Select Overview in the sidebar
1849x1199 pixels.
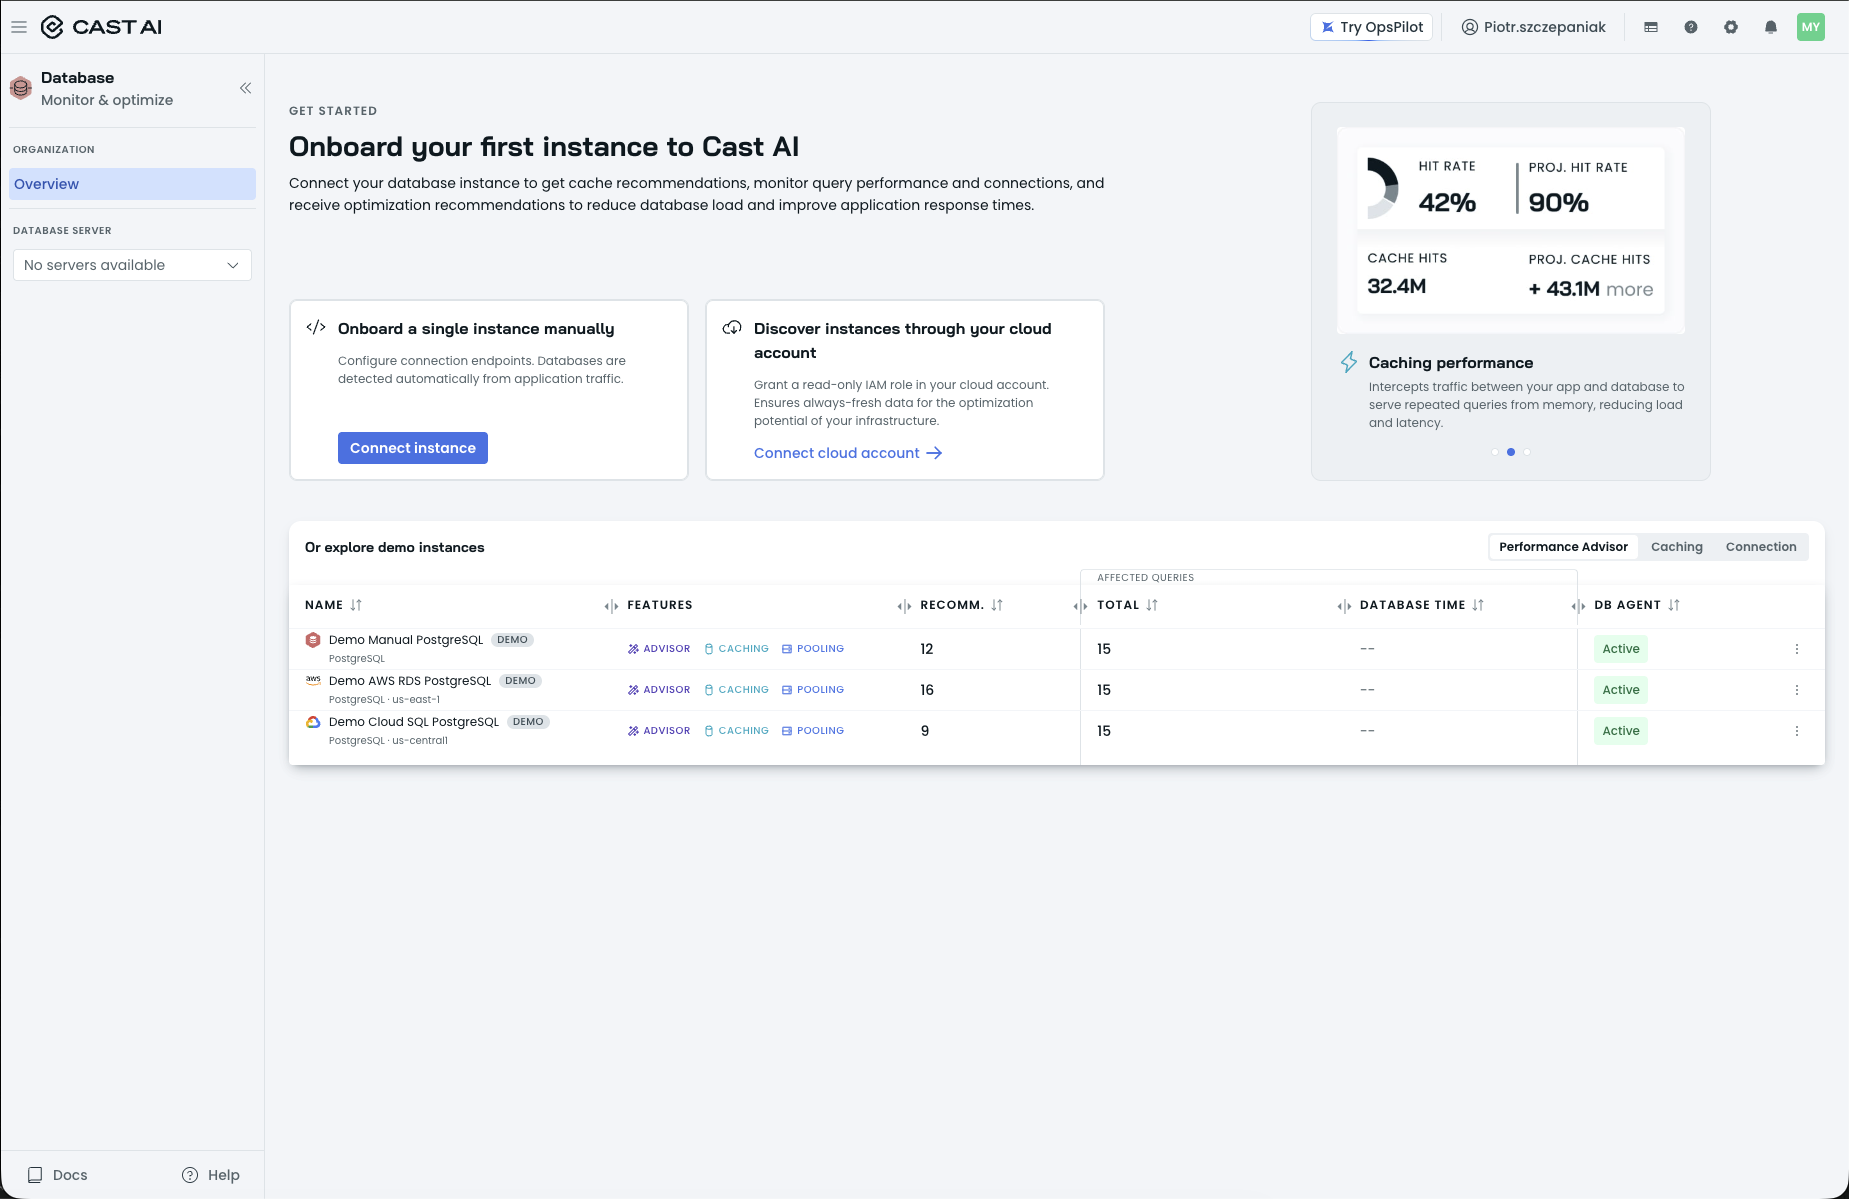coord(132,184)
